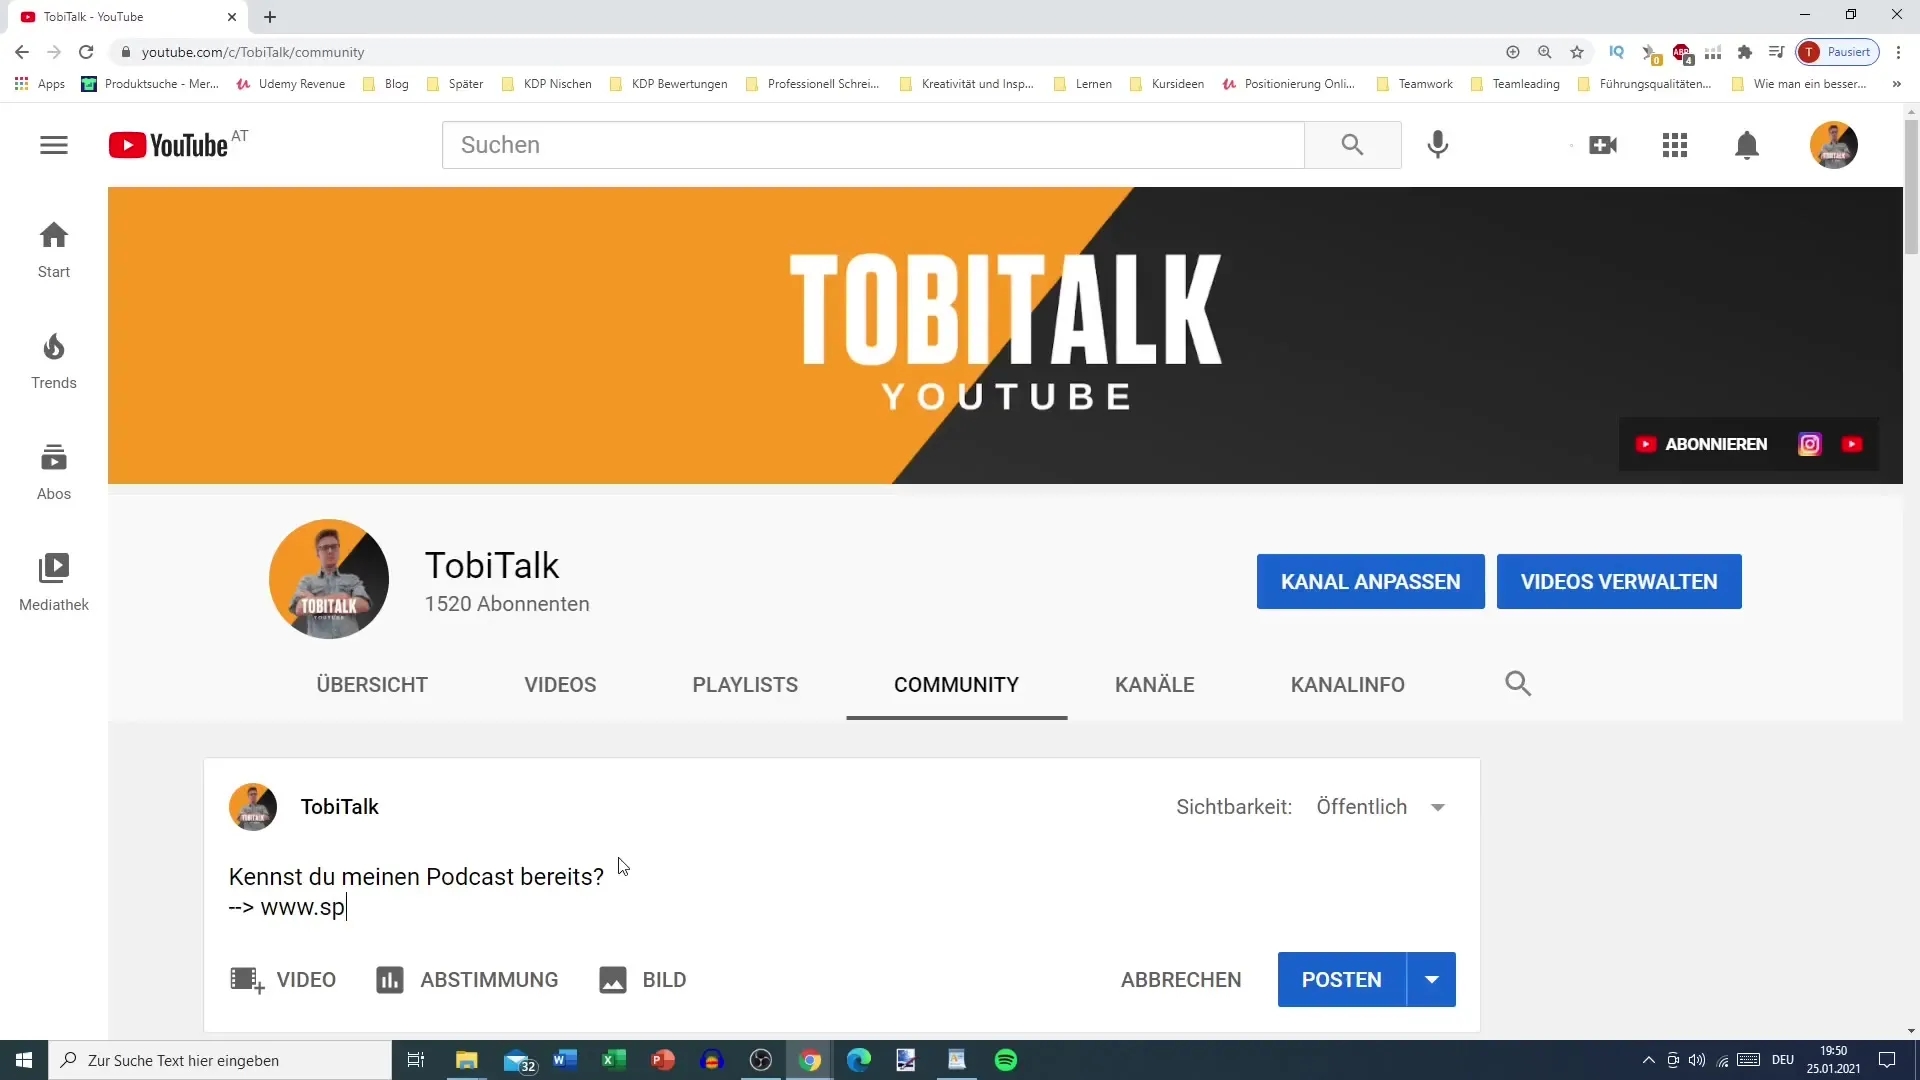Screen dimensions: 1920x1080
Task: Open the Udemy Revenue bookmark
Action: [x=291, y=84]
